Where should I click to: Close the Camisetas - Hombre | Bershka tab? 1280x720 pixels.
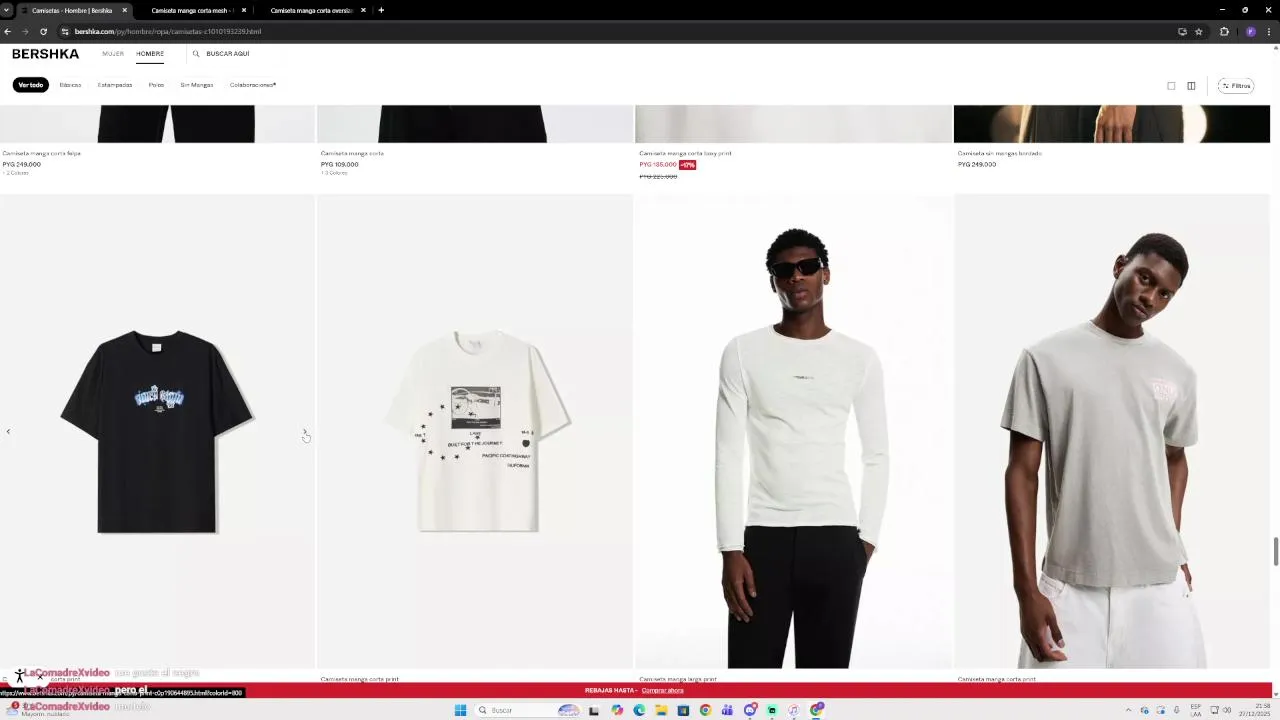[x=125, y=10]
